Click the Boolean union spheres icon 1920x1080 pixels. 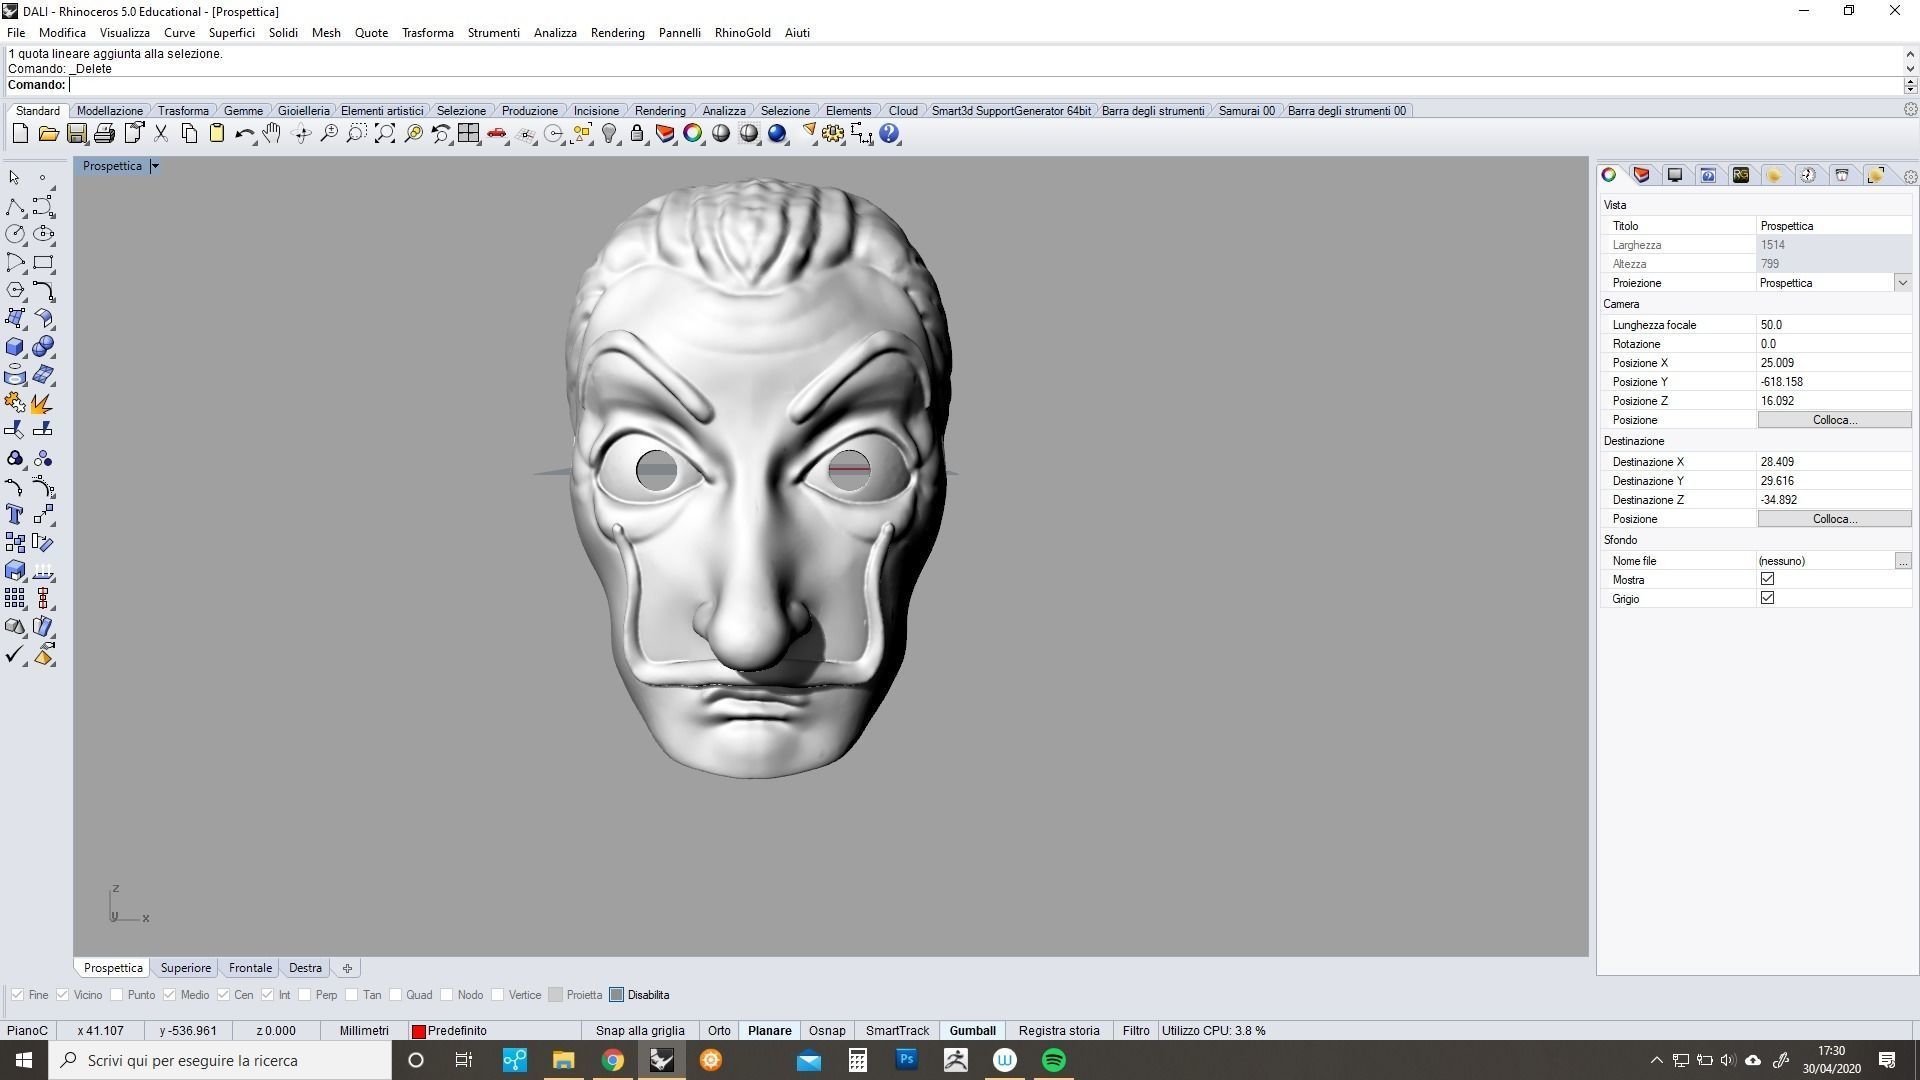pyautogui.click(x=43, y=347)
